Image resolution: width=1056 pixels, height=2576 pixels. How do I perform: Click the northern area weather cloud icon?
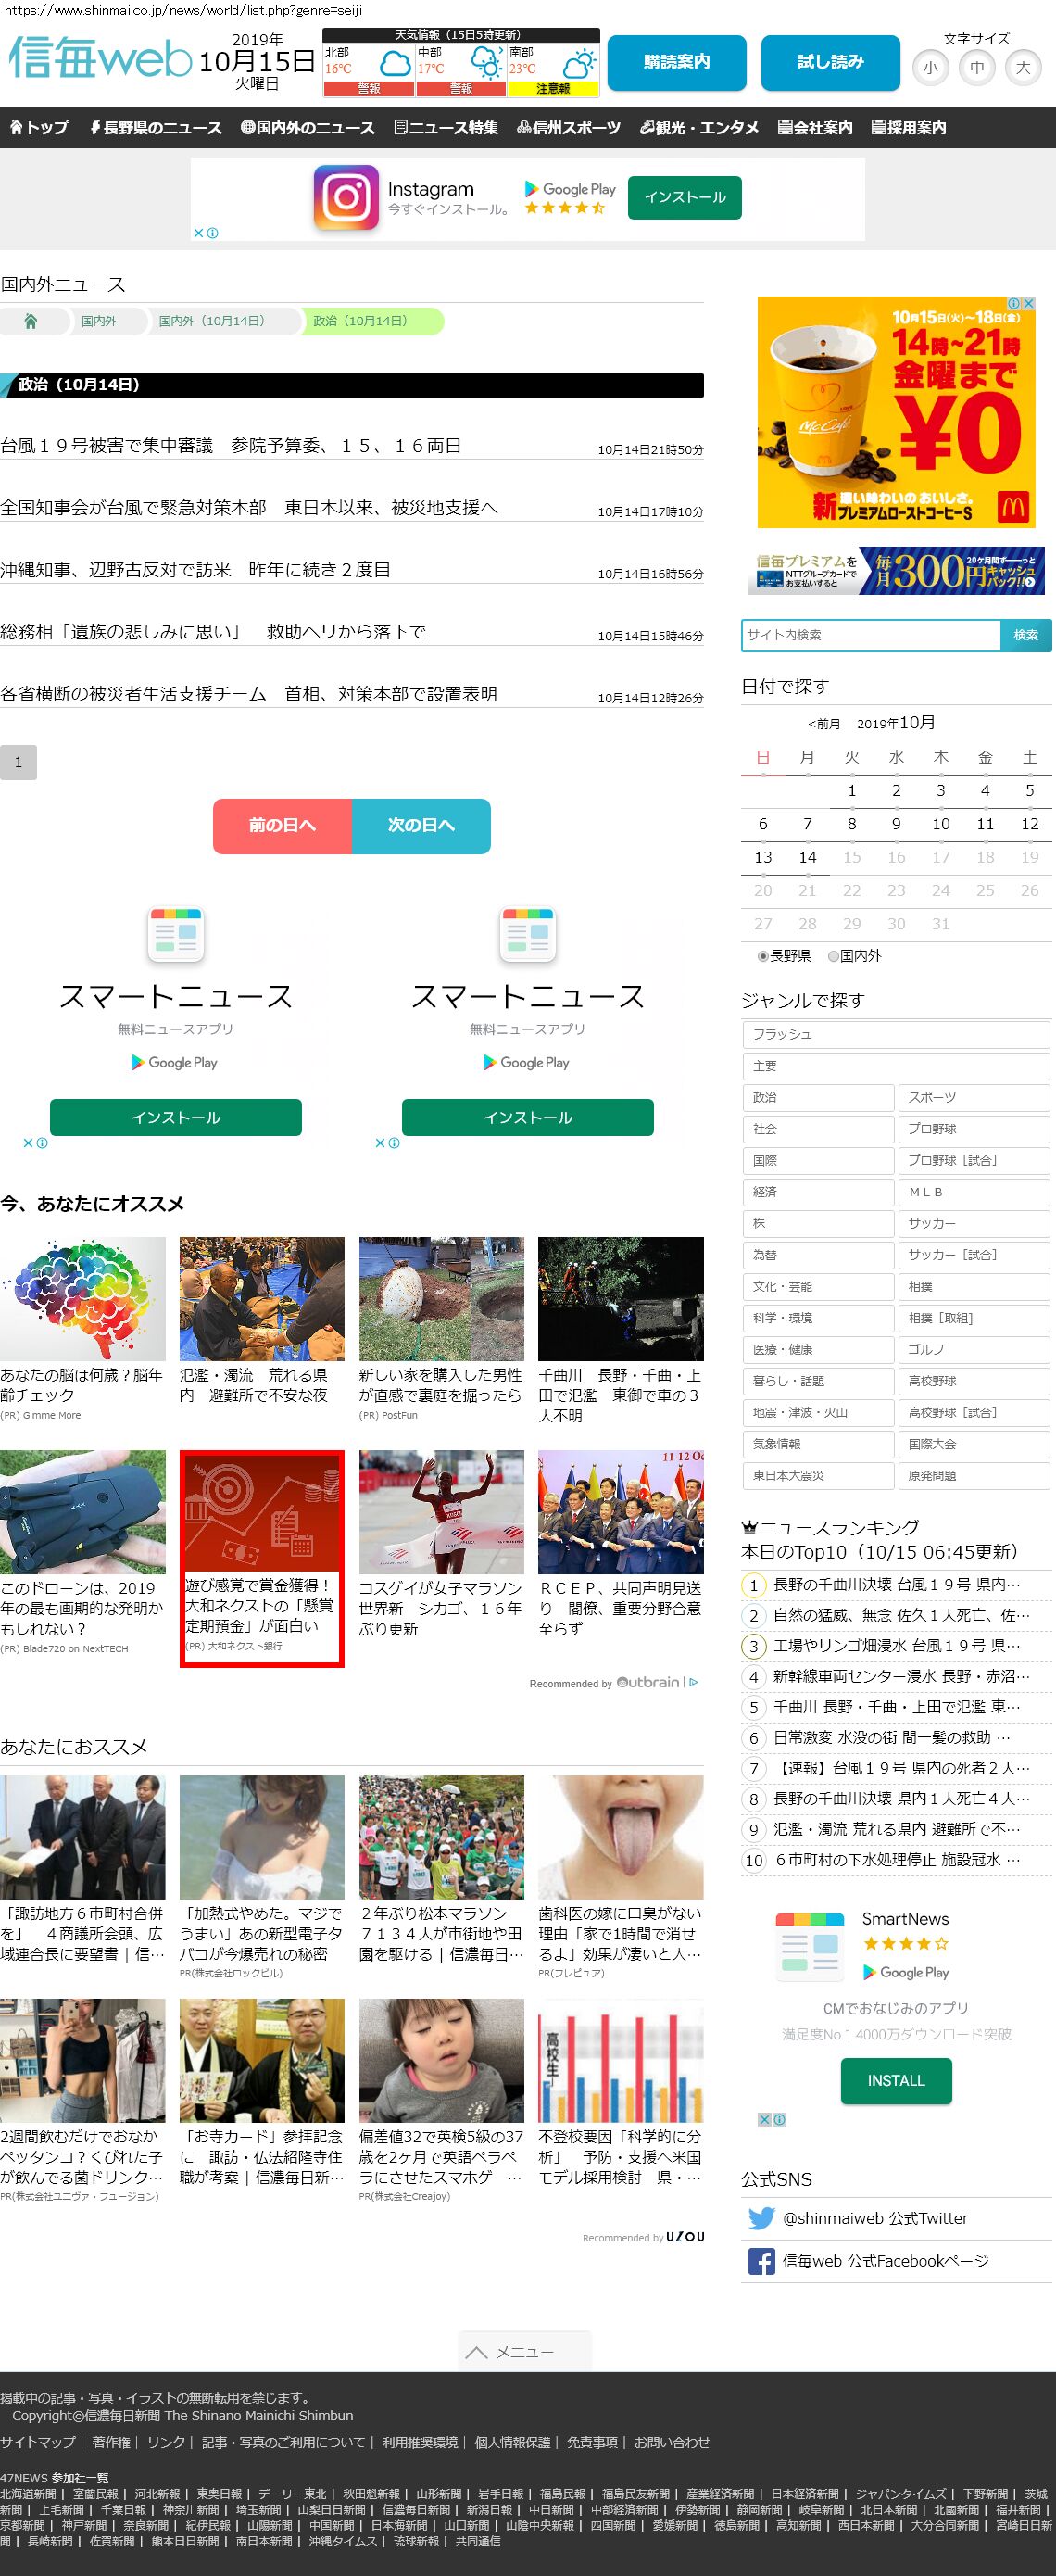click(394, 66)
